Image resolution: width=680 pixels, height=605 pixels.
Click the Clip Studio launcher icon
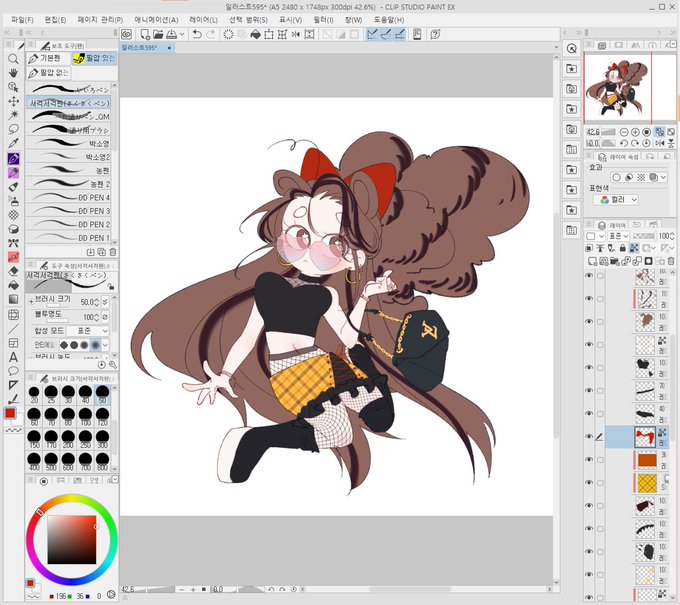point(126,34)
